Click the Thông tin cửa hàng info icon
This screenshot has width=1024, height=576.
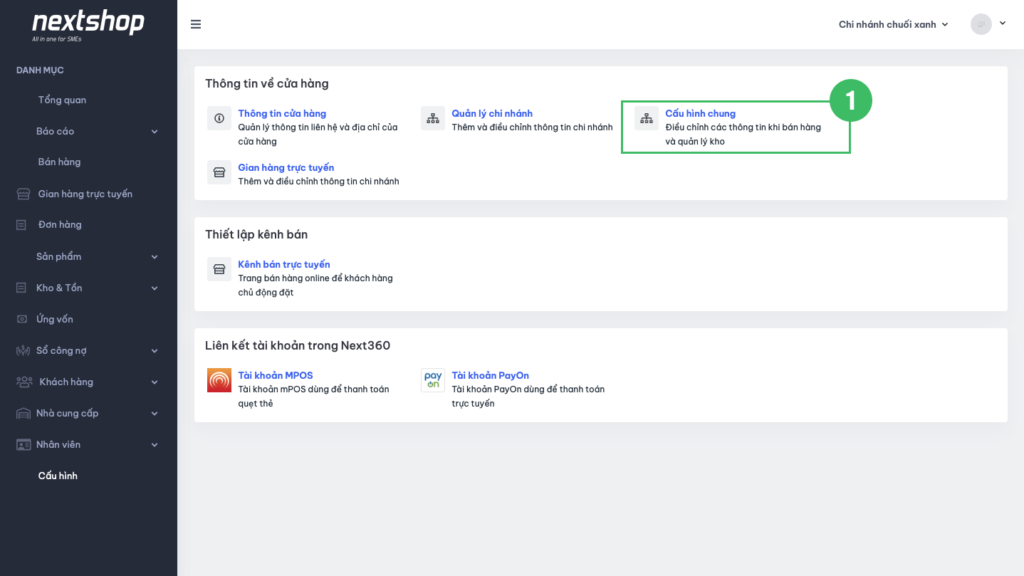[219, 118]
